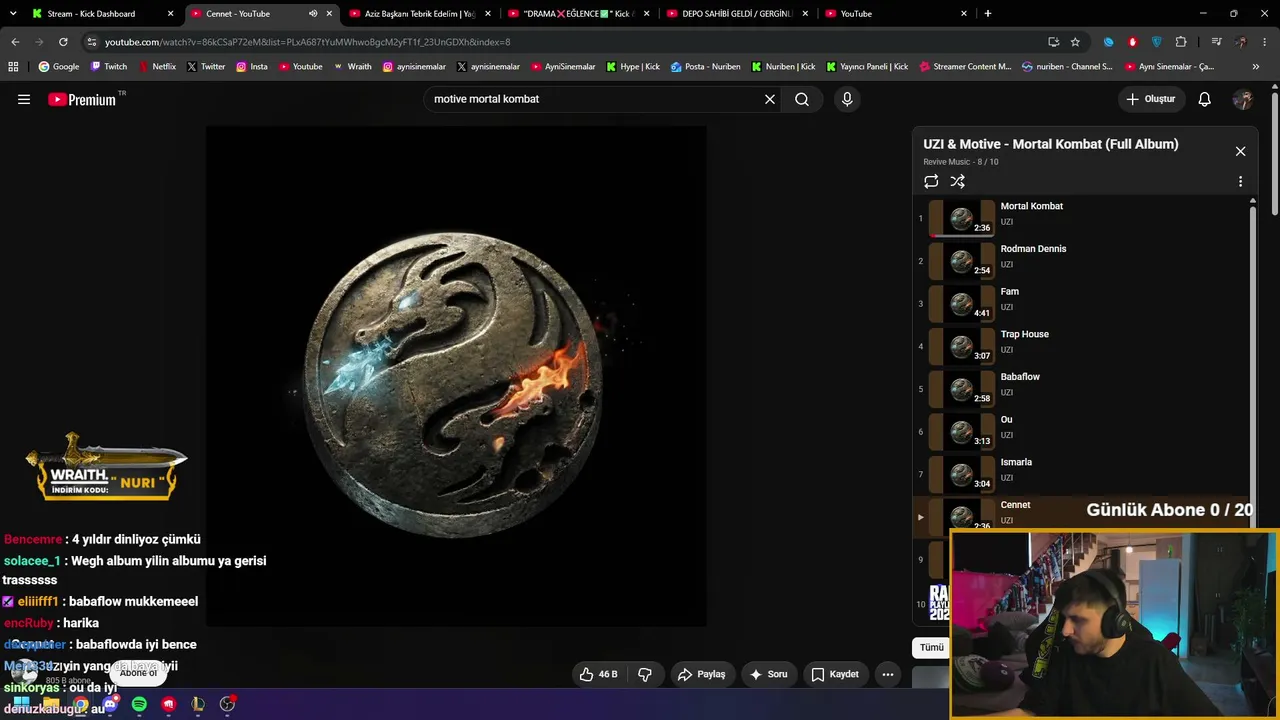This screenshot has height=720, width=1280.
Task: Open the Posta - Nuriben bookmark
Action: 706,67
